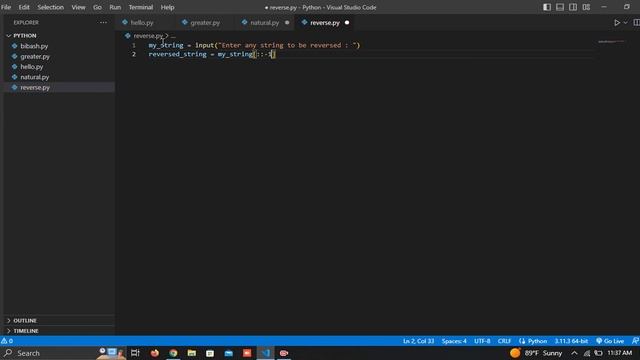
Task: Open Explorer views and more actions ellipsis
Action: pyautogui.click(x=103, y=22)
